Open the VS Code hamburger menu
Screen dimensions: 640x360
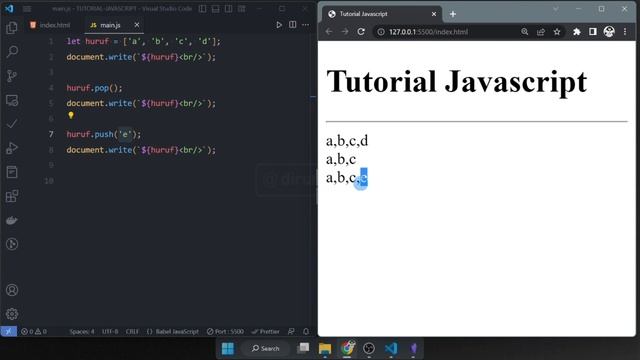27,9
